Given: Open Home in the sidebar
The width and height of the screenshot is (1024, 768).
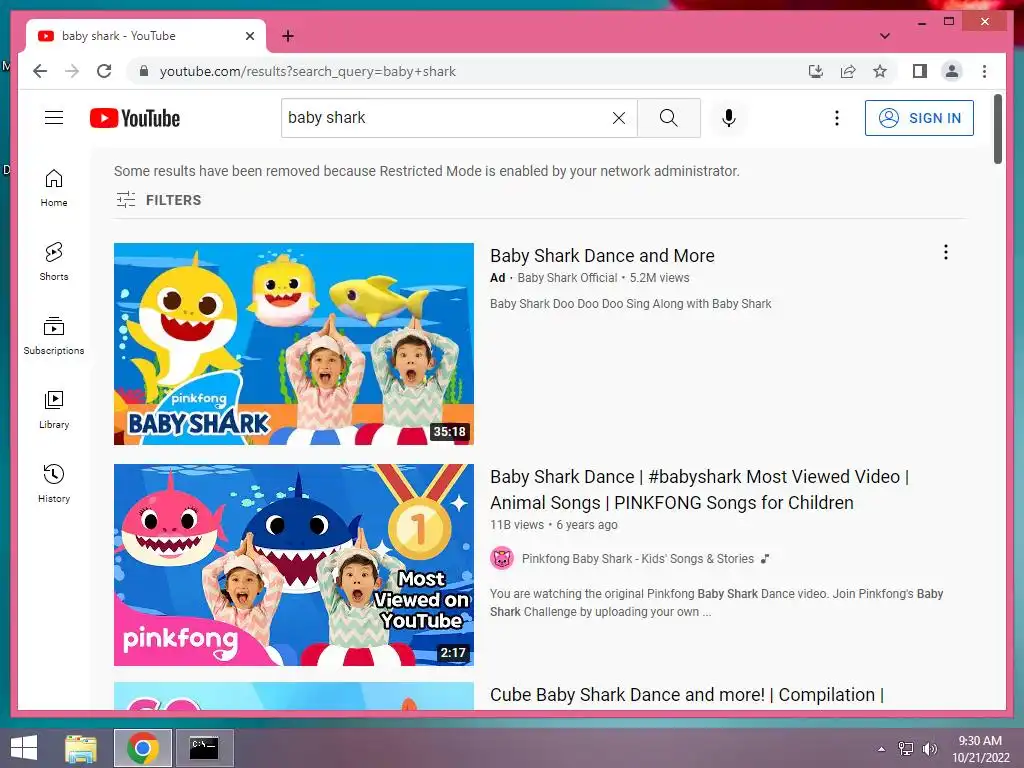Looking at the screenshot, I should [x=54, y=188].
